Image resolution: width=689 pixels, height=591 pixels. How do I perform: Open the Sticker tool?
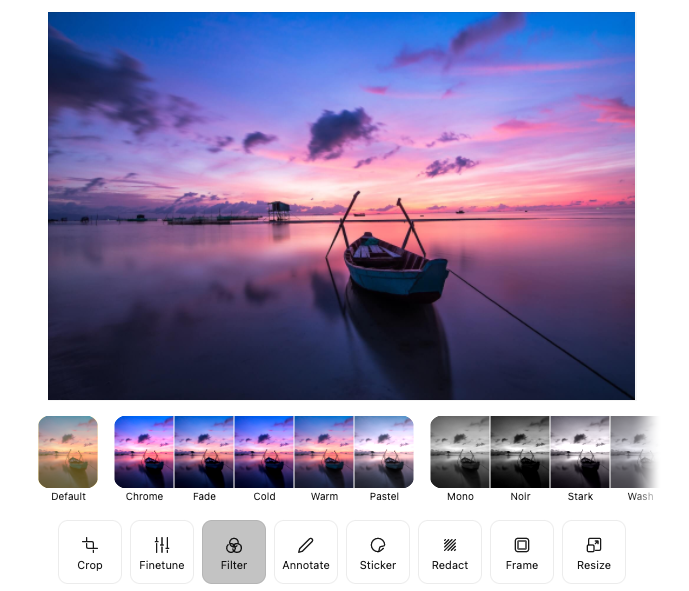[x=378, y=552]
